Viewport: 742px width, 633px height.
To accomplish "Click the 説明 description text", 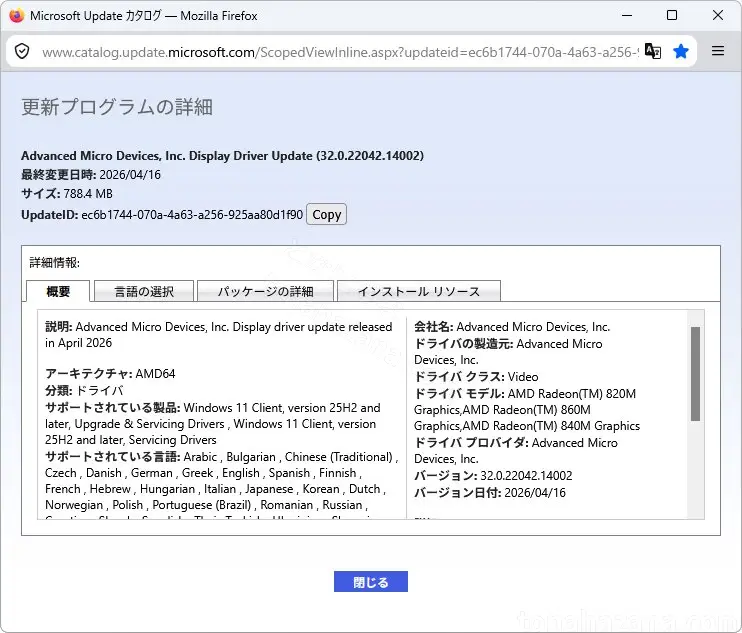I will coord(219,335).
